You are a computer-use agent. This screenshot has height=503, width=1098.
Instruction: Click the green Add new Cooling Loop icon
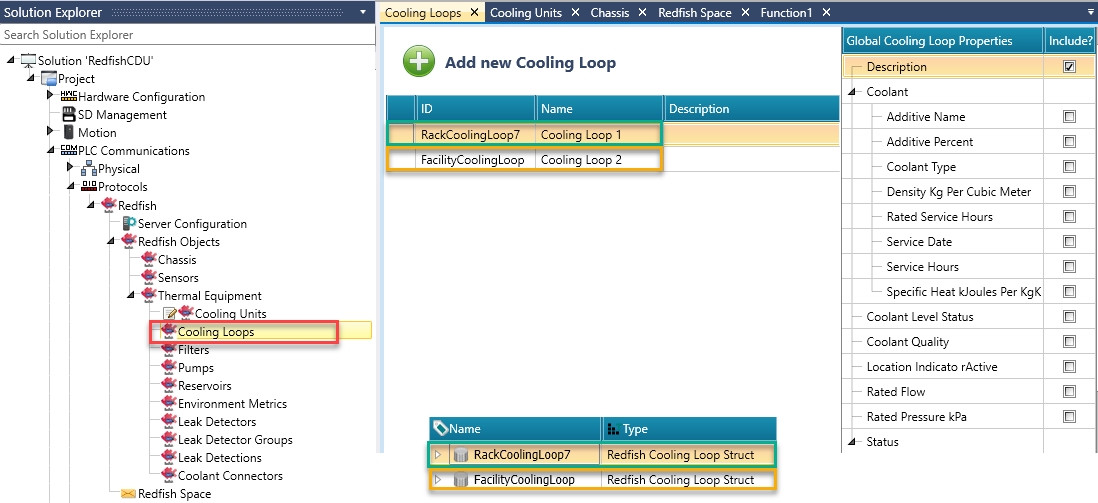pyautogui.click(x=419, y=62)
